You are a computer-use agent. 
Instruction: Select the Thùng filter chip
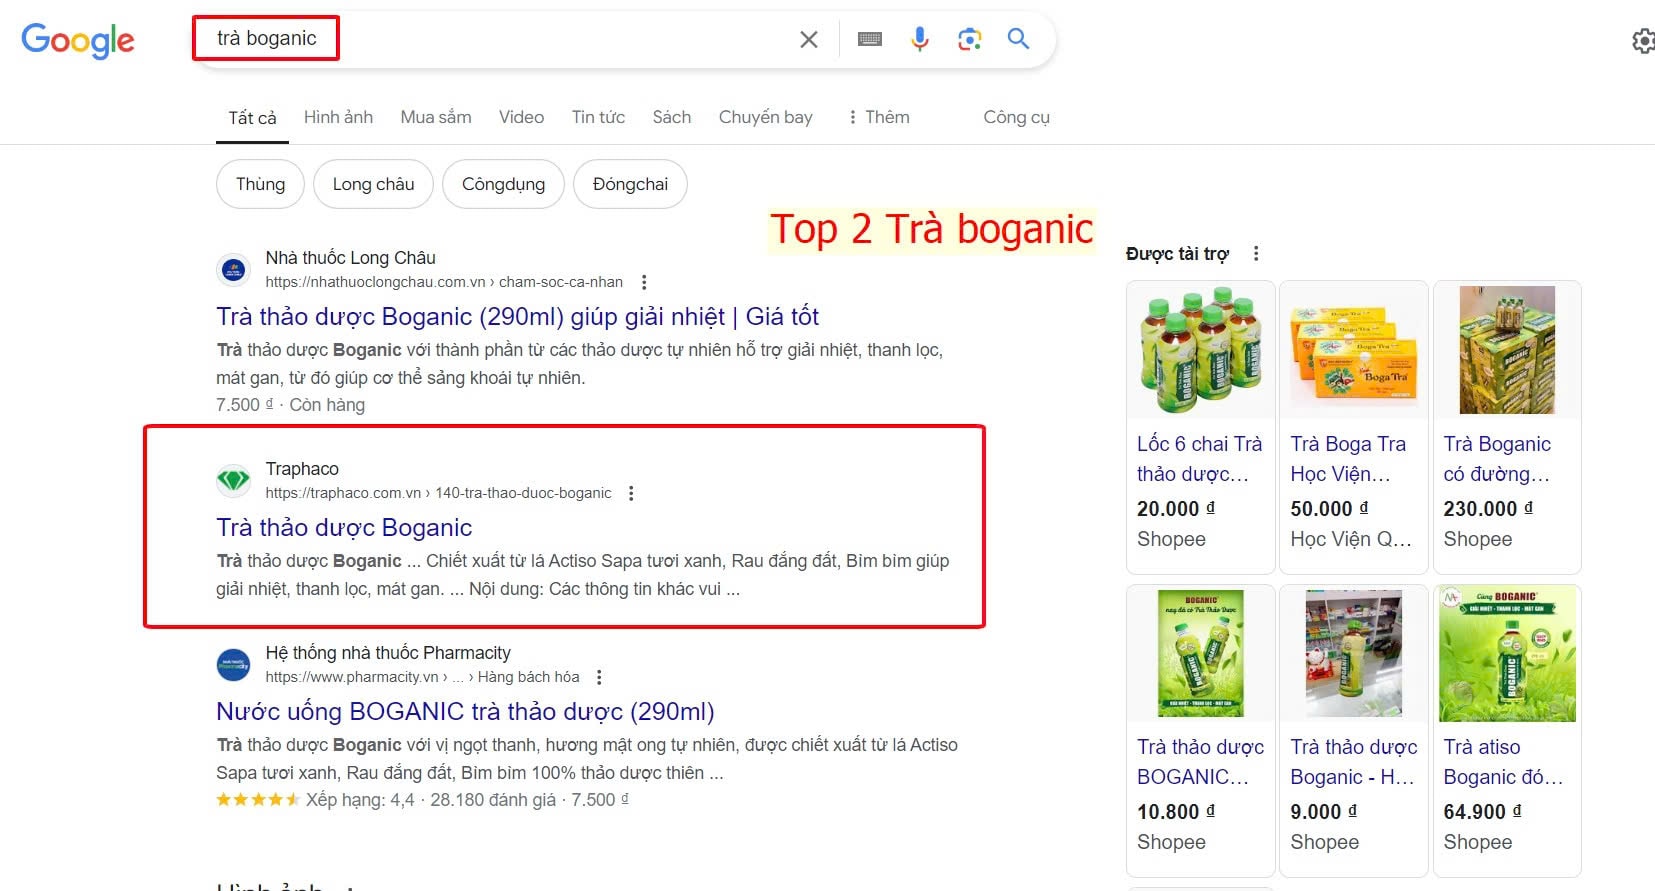coord(260,184)
